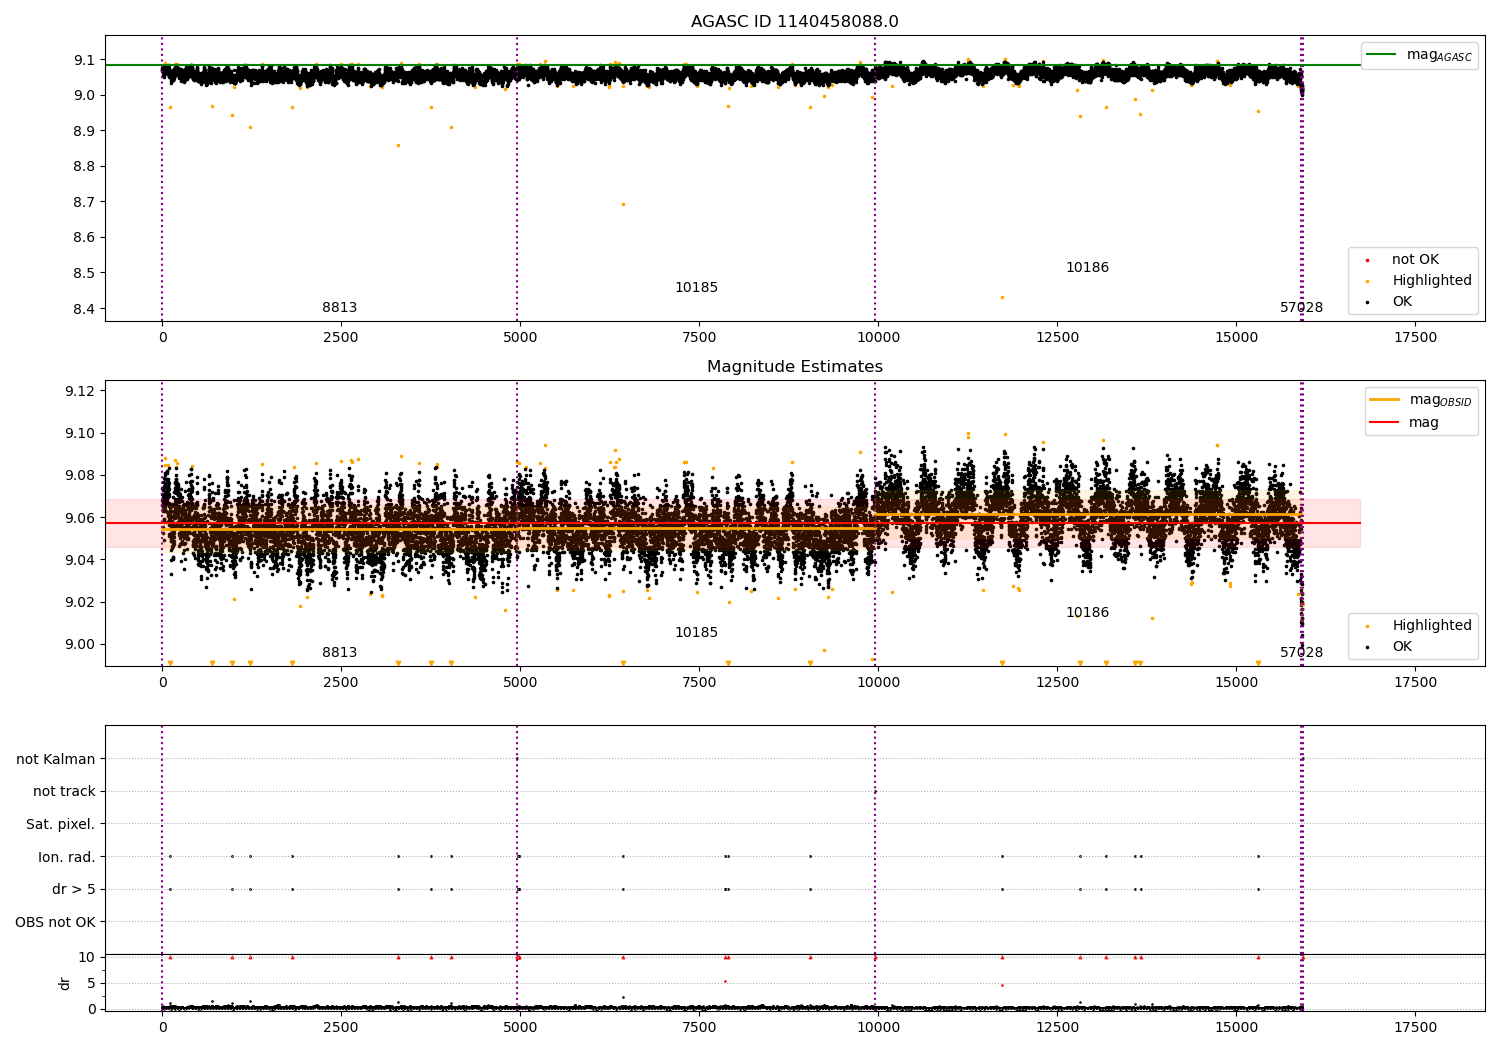Click the 'Ion. rad.' row label
The image size is (1500, 1050).
67,857
